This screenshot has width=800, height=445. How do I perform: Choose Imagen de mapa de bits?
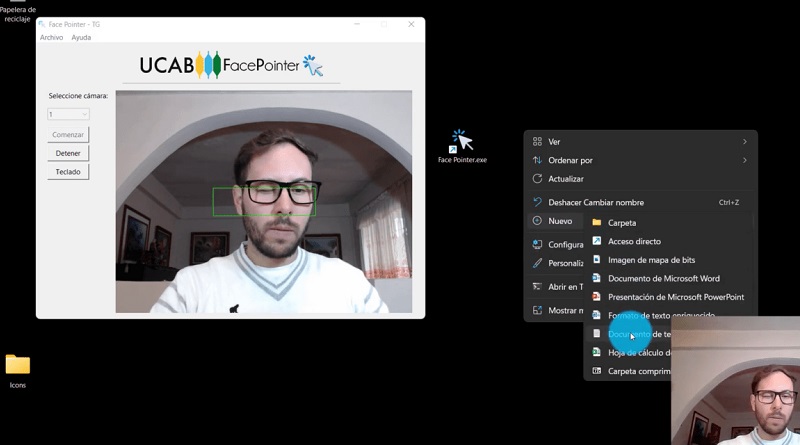[x=668, y=260]
